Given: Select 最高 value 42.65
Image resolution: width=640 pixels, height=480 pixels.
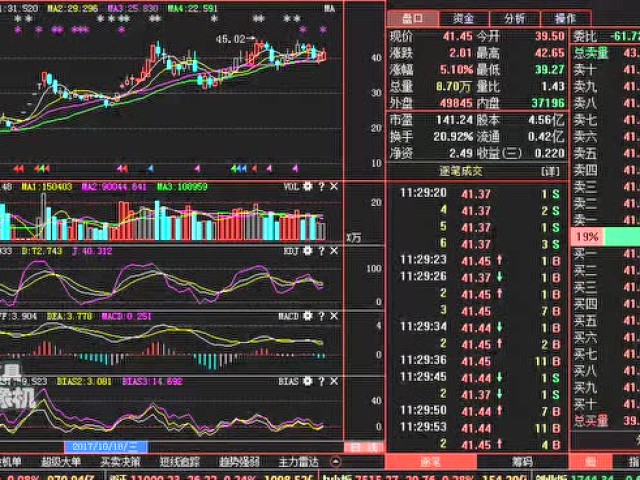Looking at the screenshot, I should 550,53.
